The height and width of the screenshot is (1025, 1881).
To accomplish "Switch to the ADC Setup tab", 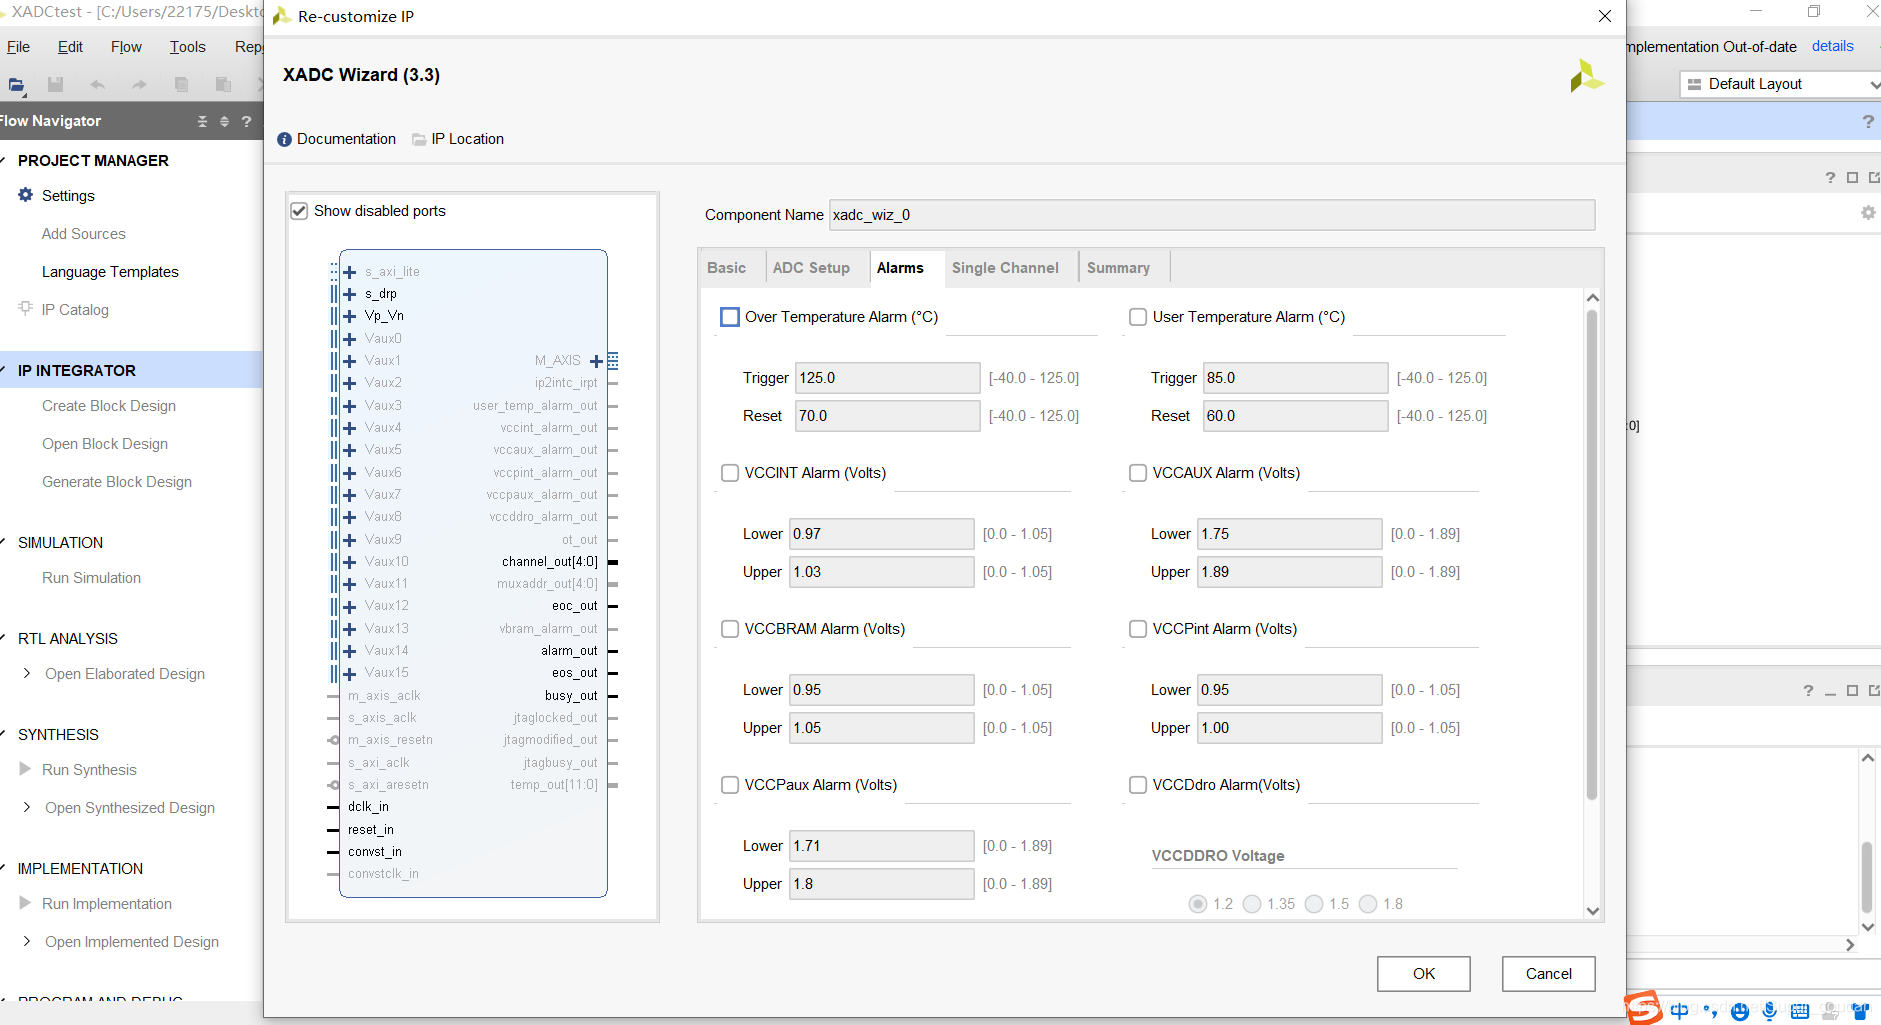I will tap(811, 268).
